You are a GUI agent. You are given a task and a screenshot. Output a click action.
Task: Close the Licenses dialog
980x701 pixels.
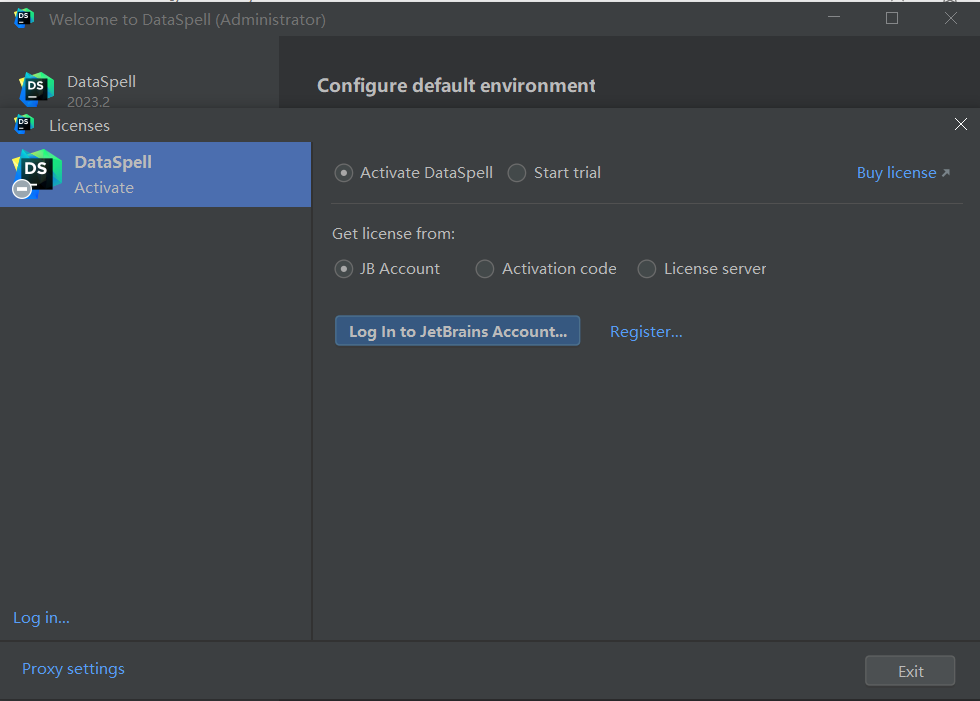pos(960,125)
